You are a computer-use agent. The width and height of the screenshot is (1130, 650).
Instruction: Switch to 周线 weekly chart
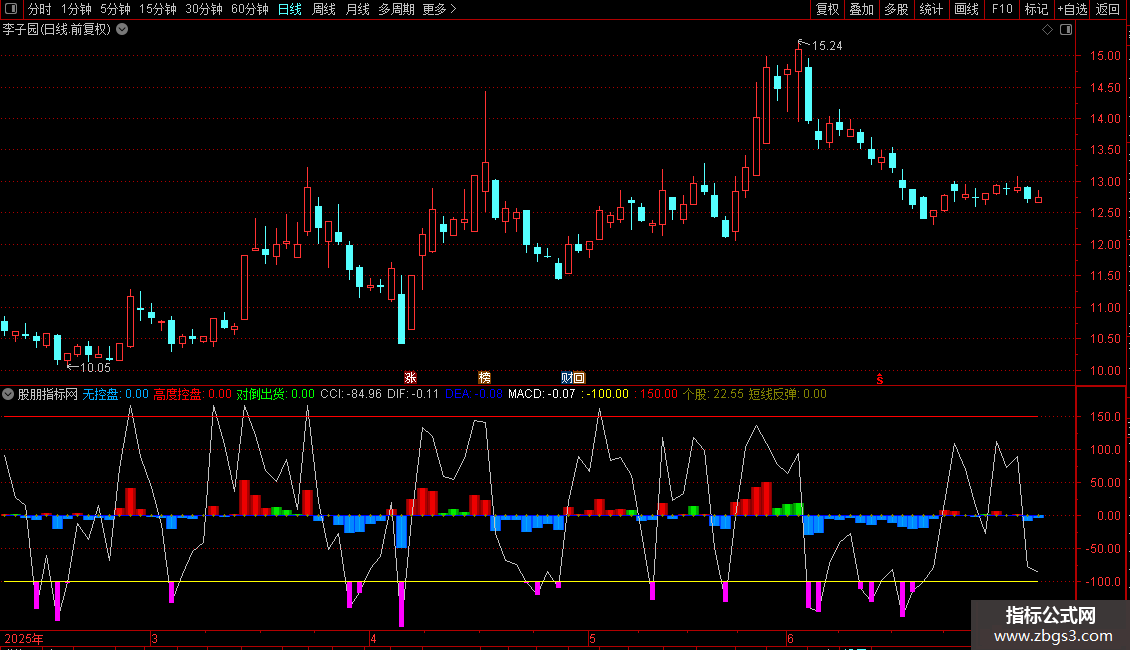324,9
